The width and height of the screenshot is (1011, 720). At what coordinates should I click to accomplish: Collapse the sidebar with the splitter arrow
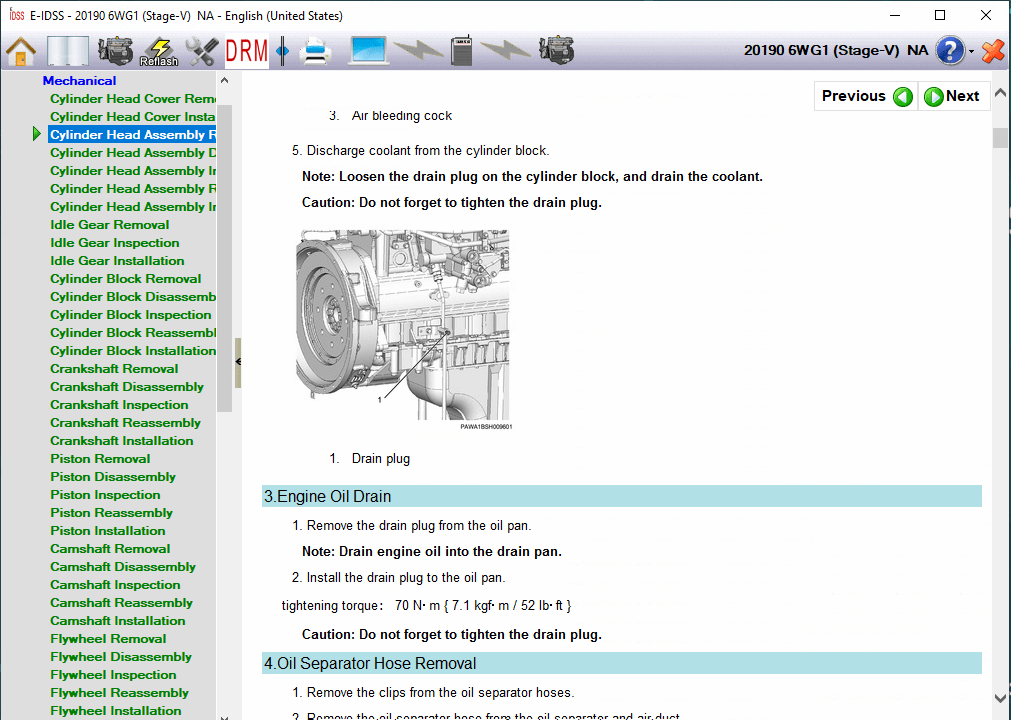click(x=238, y=361)
